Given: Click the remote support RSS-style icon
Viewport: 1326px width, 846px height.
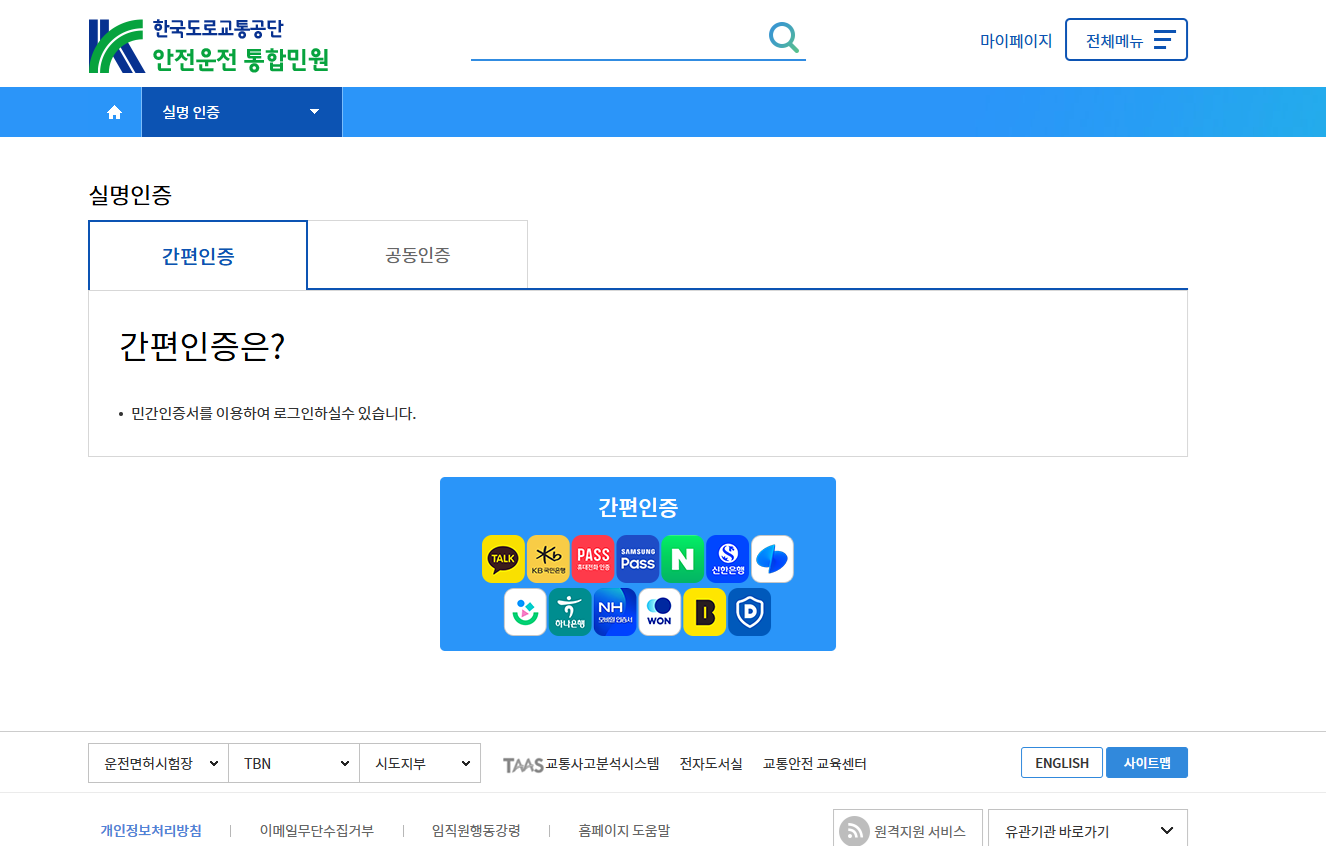Looking at the screenshot, I should (x=854, y=831).
